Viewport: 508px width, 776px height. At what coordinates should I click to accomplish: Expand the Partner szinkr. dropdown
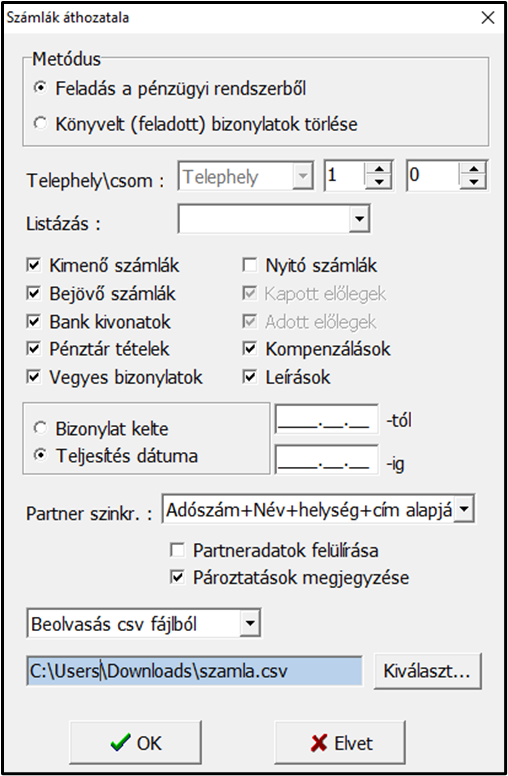[464, 508]
